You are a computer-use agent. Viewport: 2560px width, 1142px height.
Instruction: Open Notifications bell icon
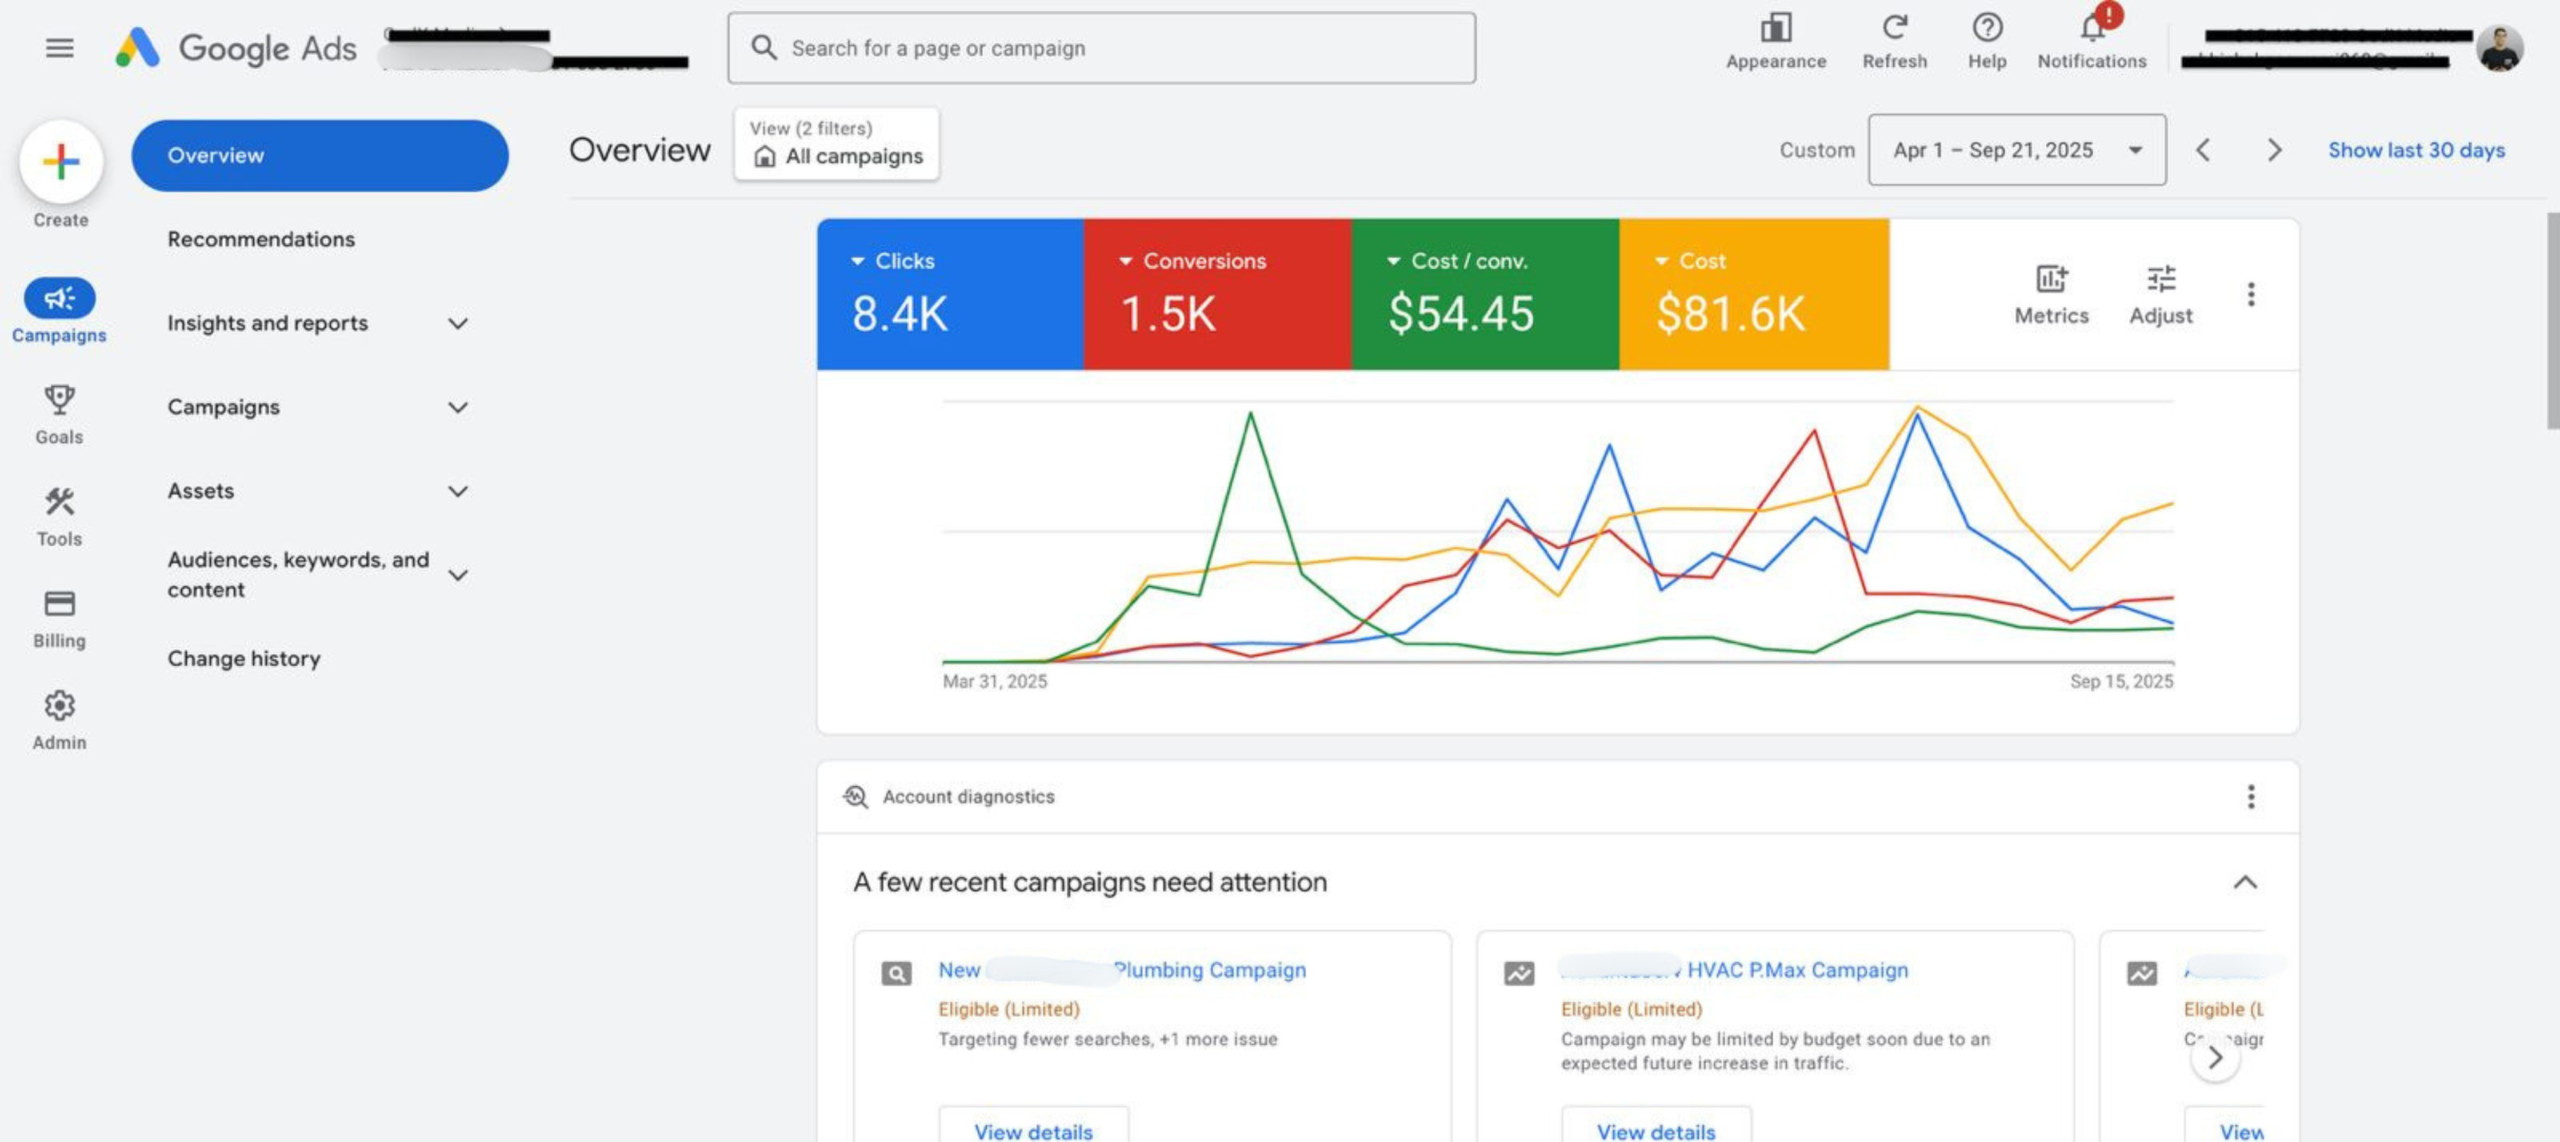(2092, 28)
